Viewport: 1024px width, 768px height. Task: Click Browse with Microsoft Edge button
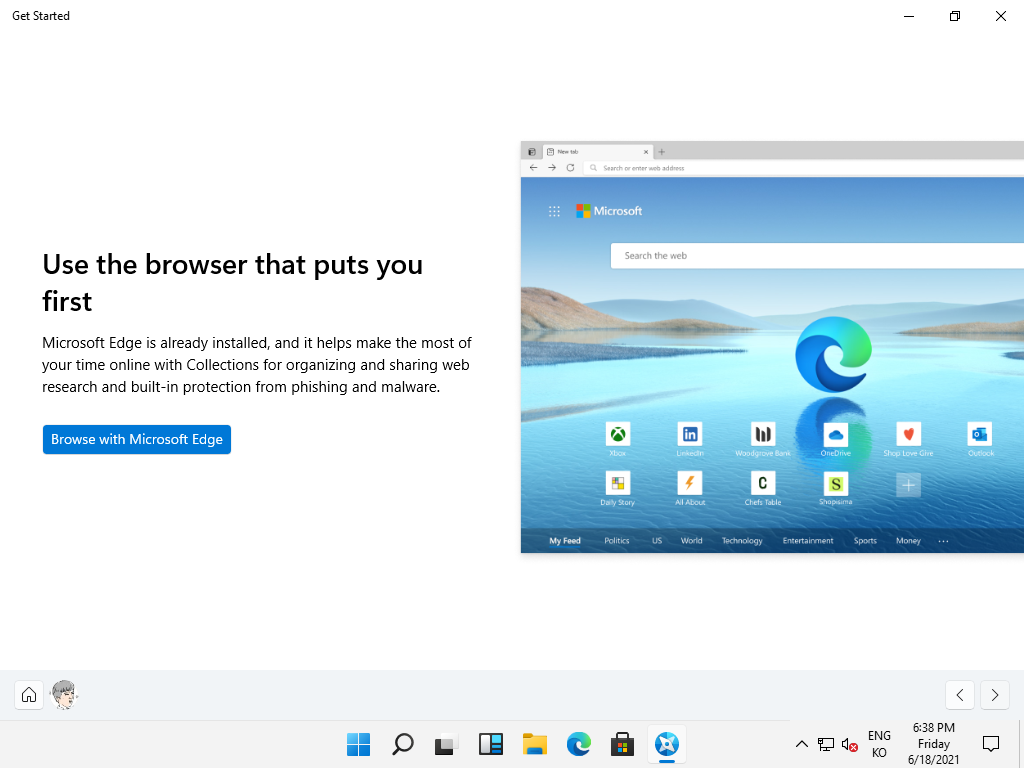(x=136, y=440)
